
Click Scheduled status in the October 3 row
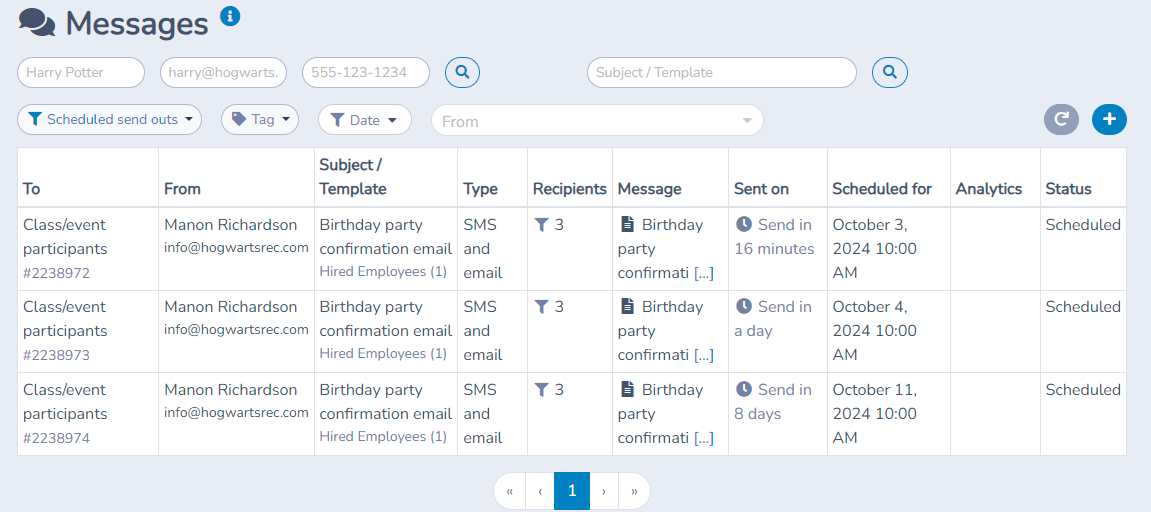1083,225
